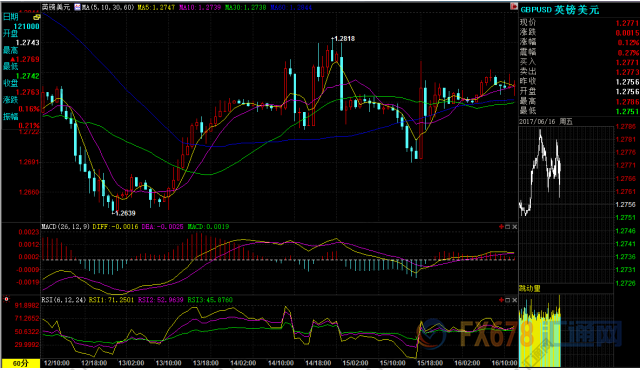Select the 1.2639 low price marker

124,213
